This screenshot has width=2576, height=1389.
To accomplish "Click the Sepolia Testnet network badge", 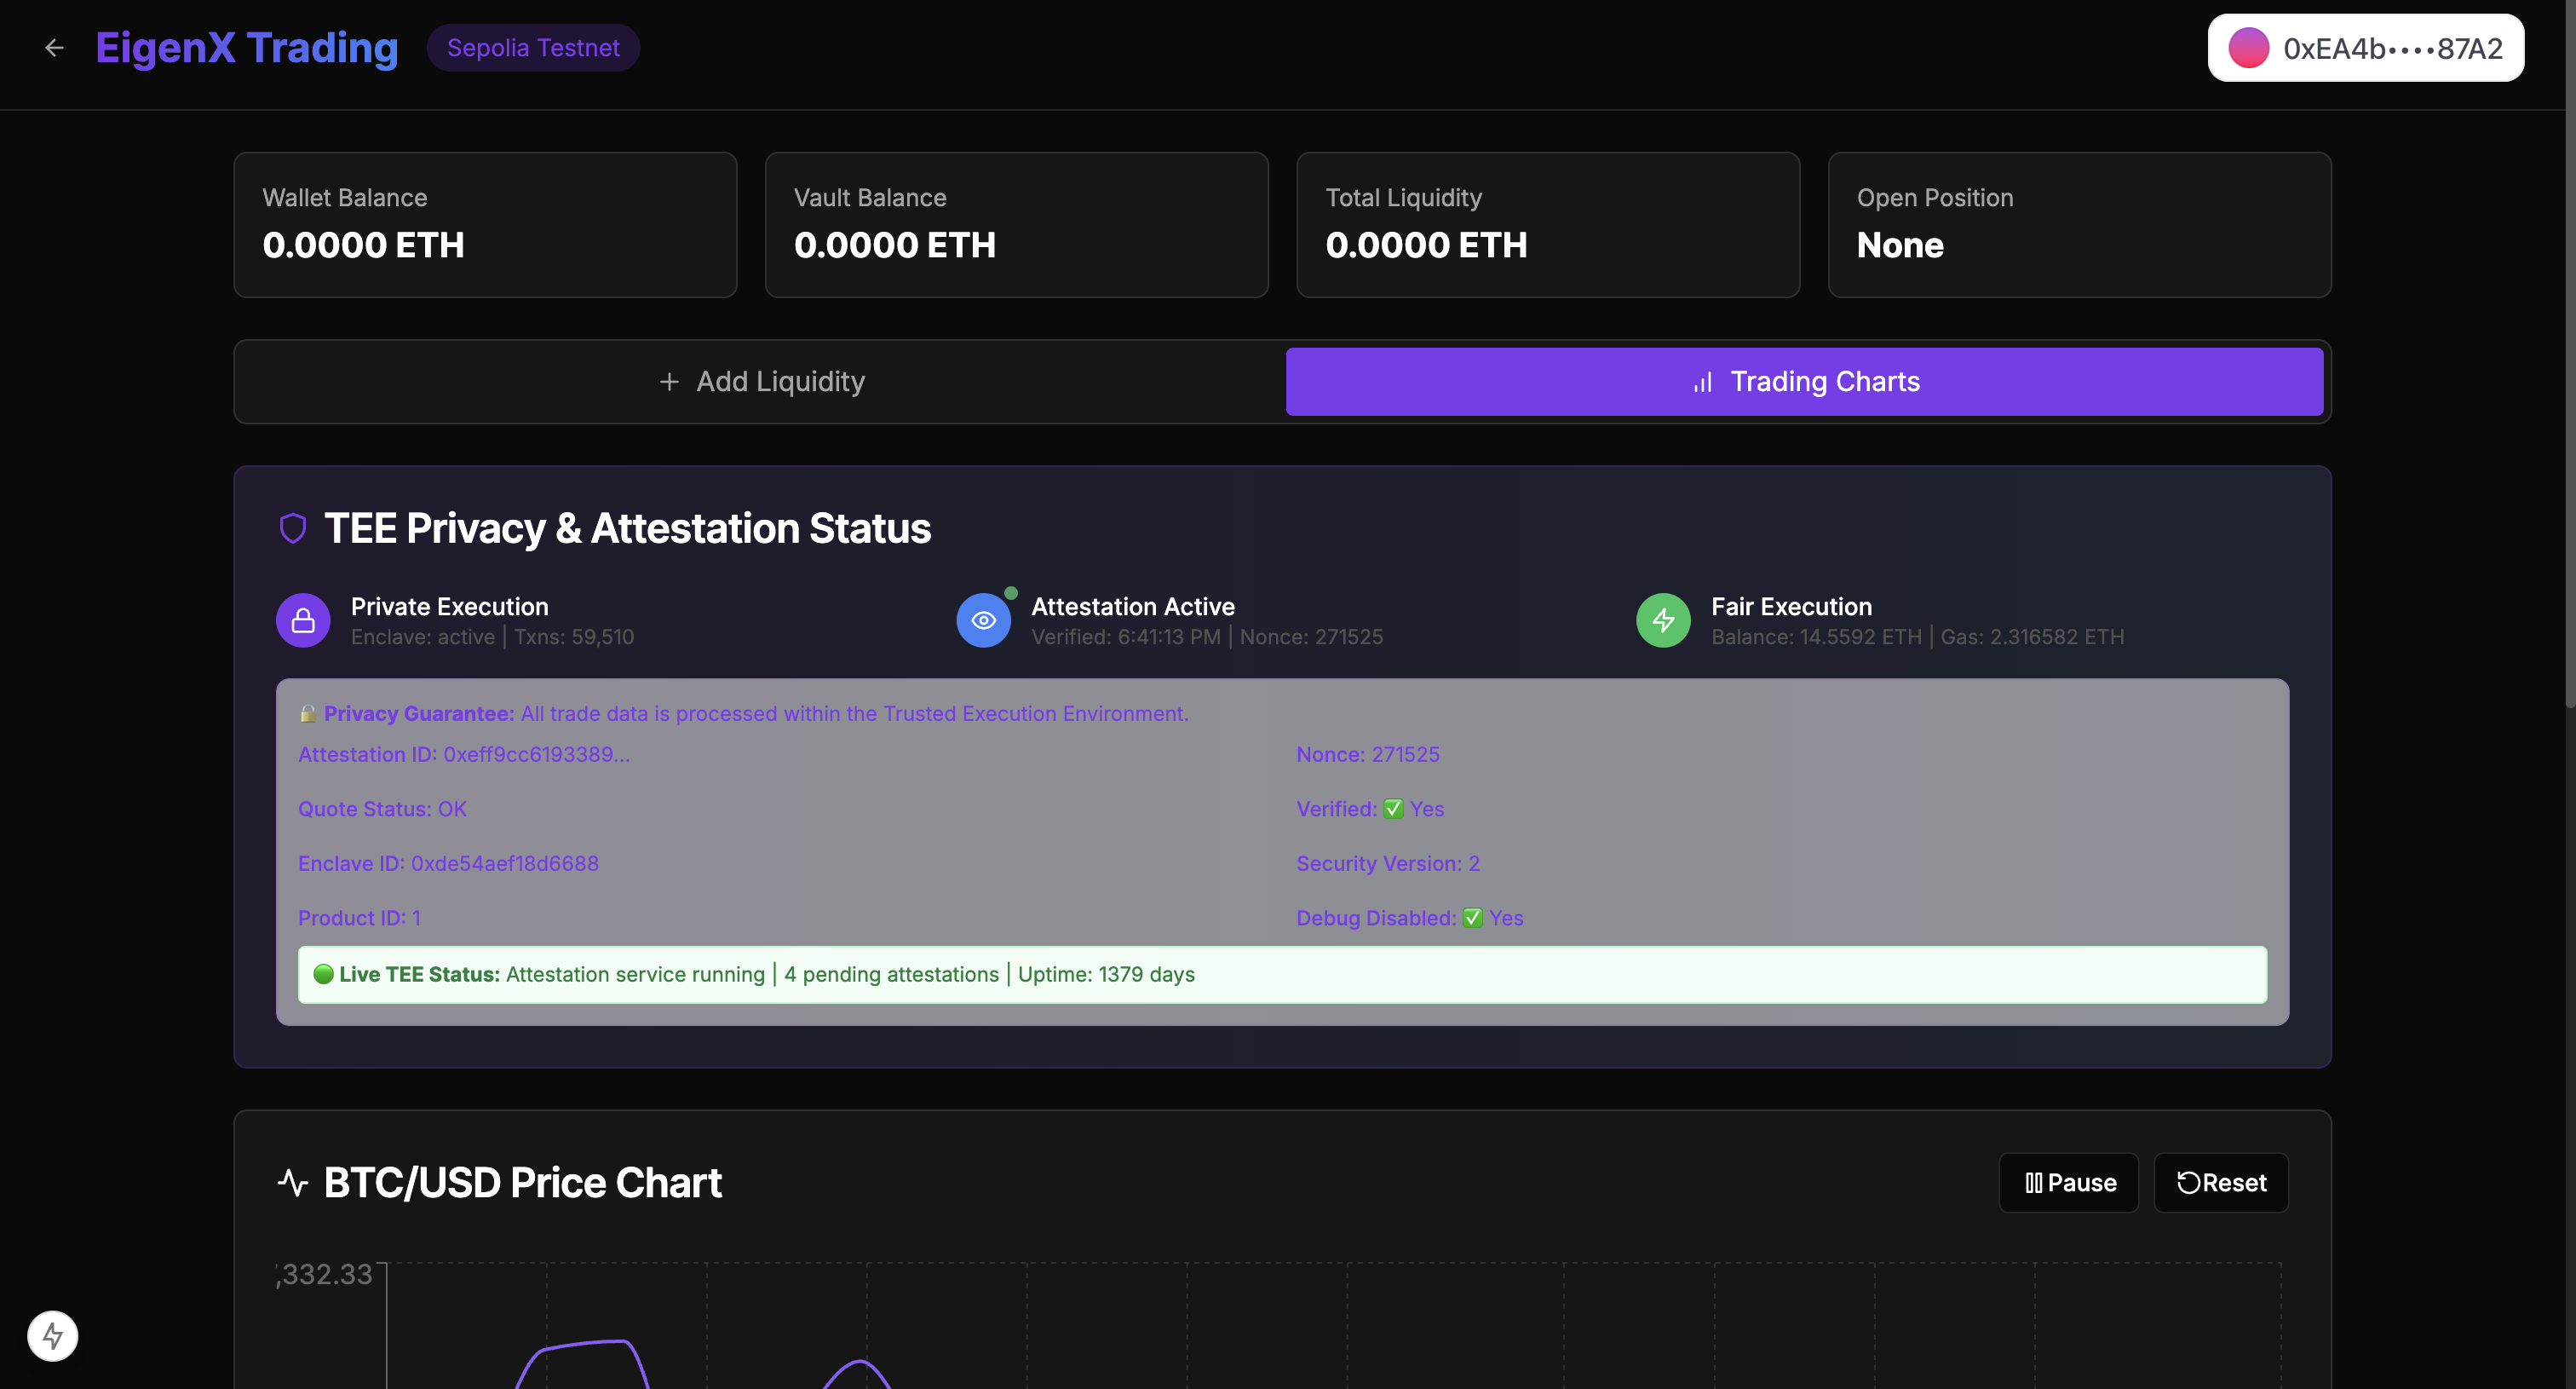I will tap(533, 48).
